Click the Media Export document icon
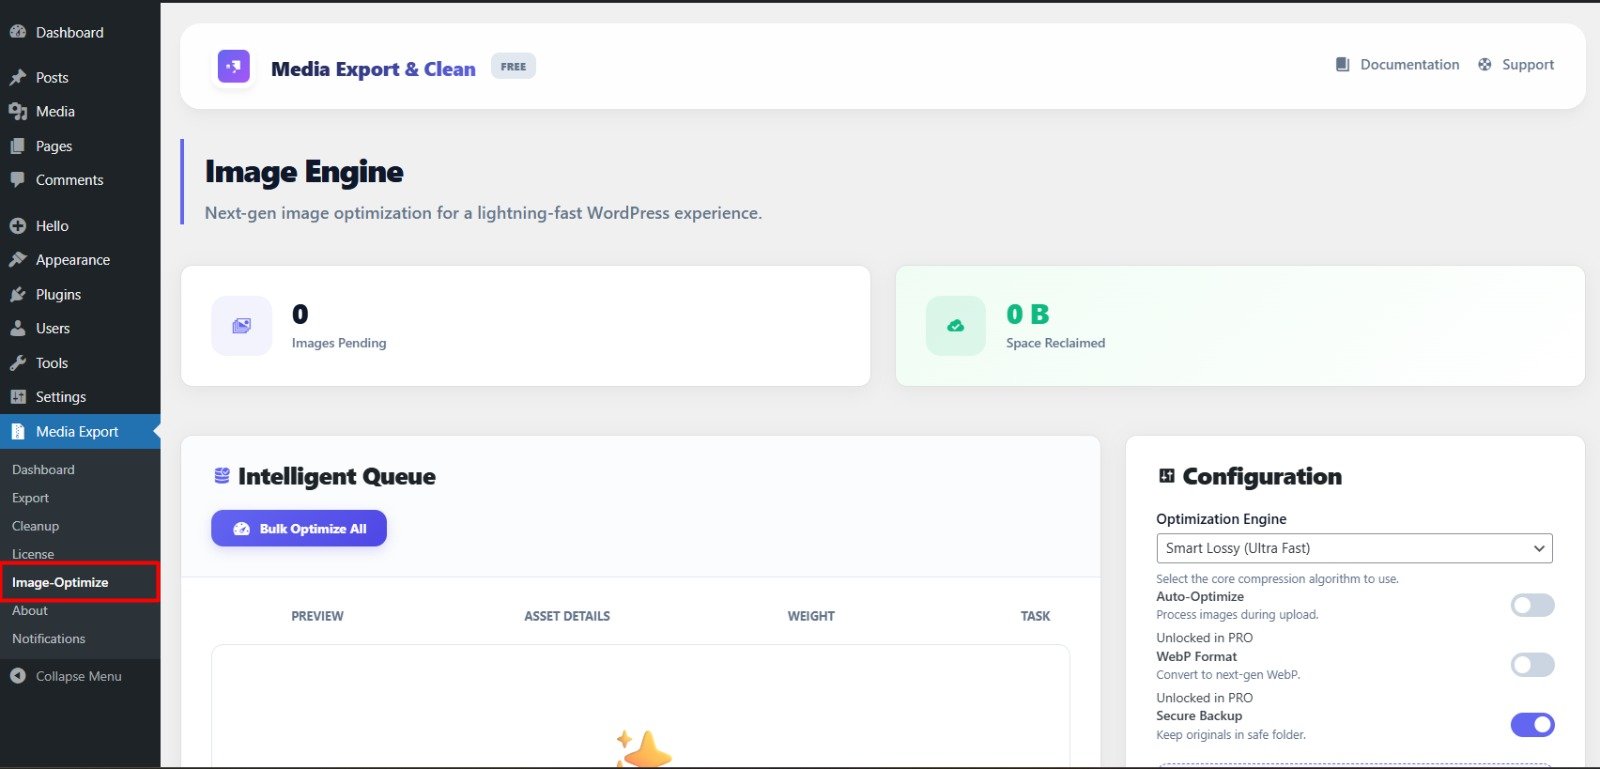The image size is (1600, 769). [x=18, y=432]
